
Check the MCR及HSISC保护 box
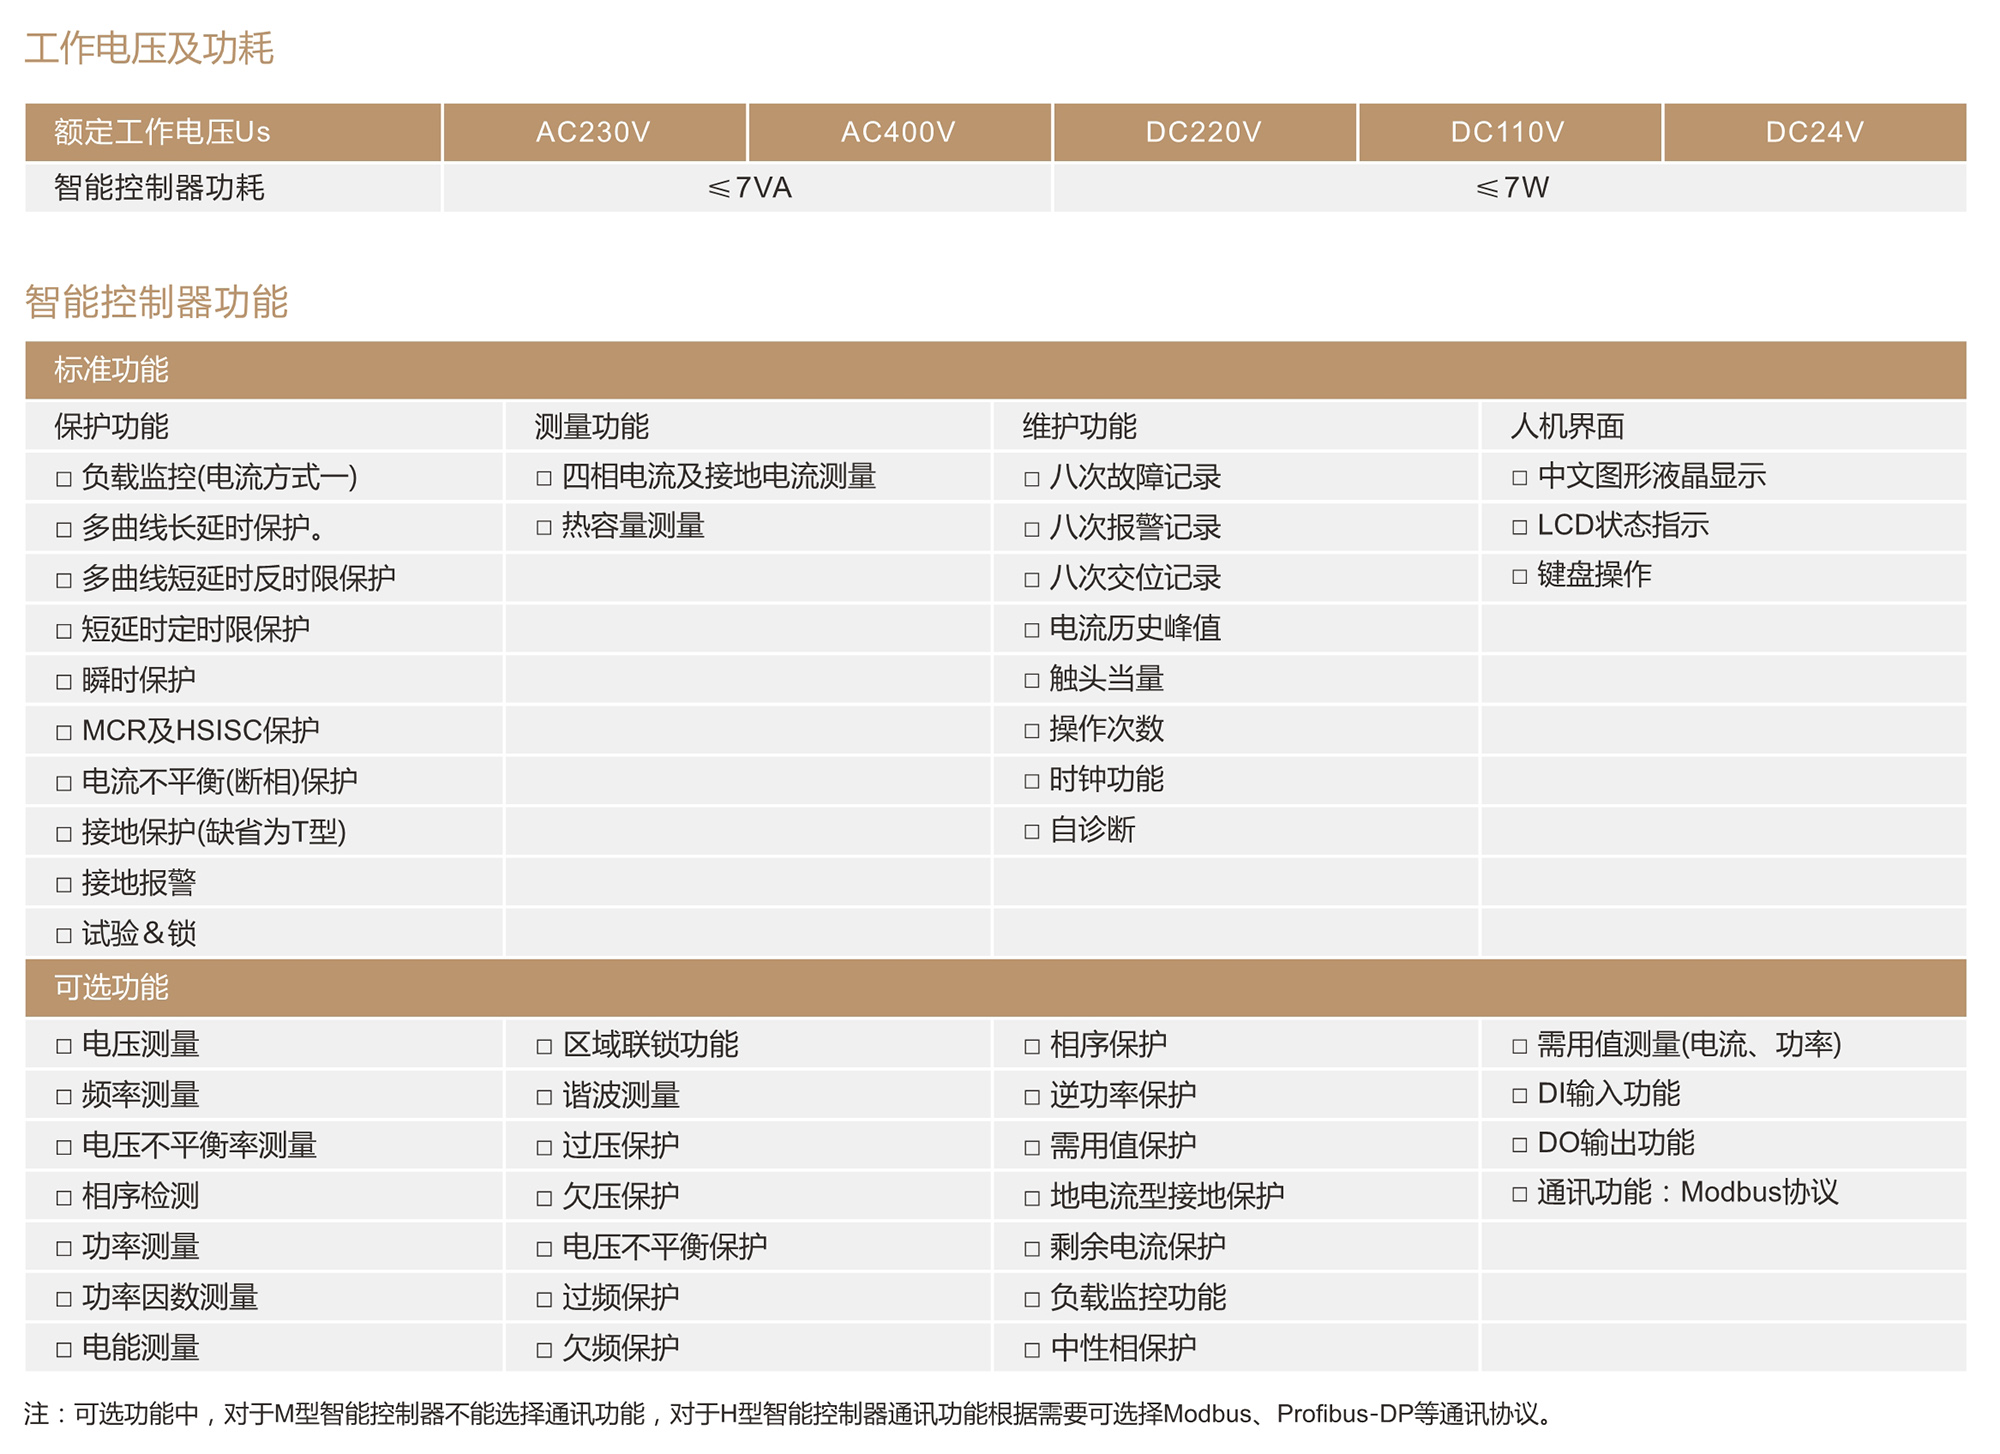click(64, 733)
